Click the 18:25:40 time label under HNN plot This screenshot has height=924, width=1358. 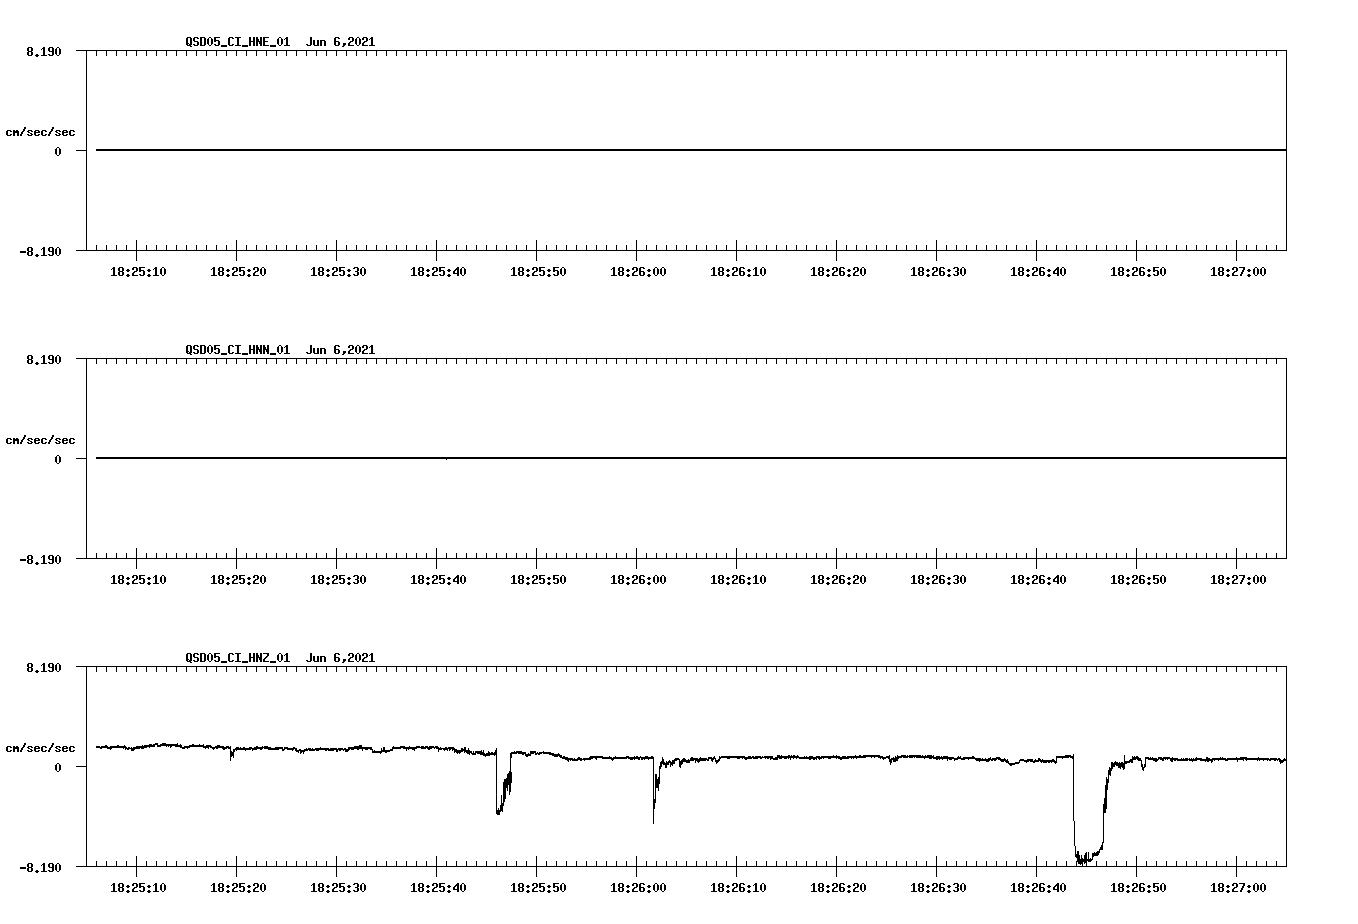click(438, 579)
